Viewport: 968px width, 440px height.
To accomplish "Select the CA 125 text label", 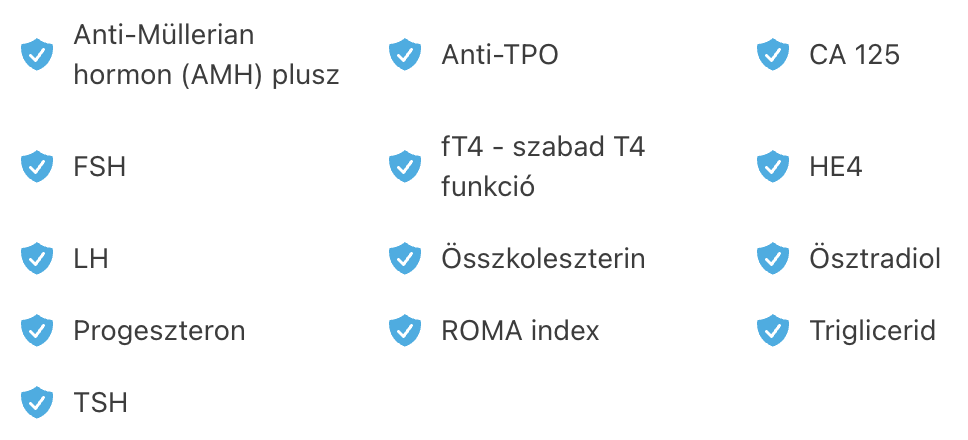I will [x=854, y=55].
